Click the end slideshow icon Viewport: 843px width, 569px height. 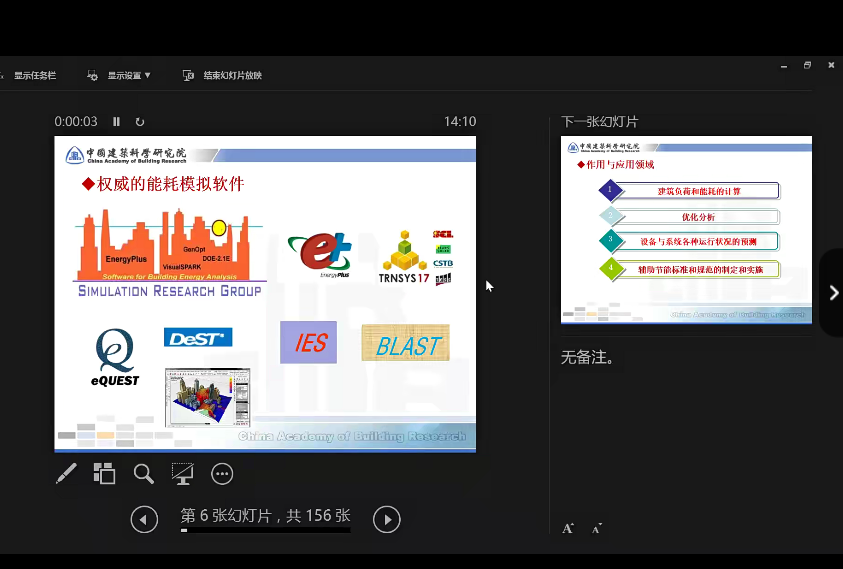point(188,75)
